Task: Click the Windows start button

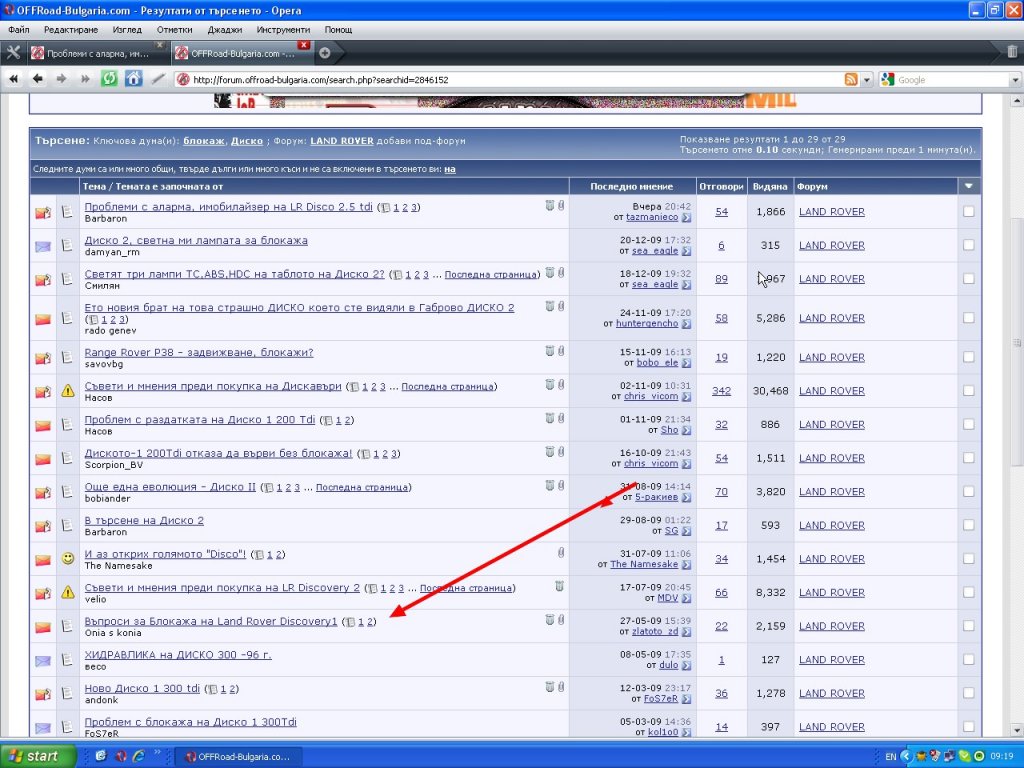Action: pos(38,756)
